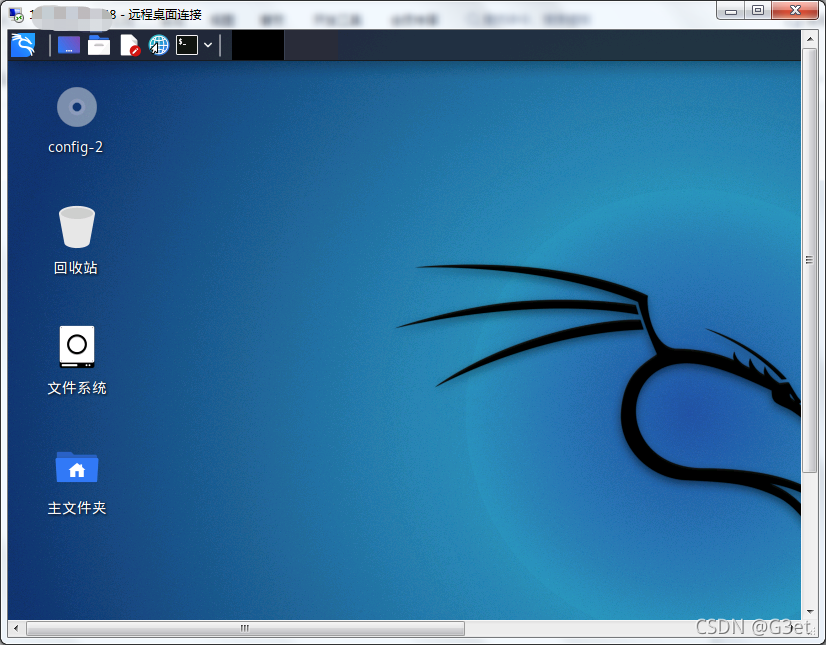Open the Kali dragon applications menu

[23, 45]
